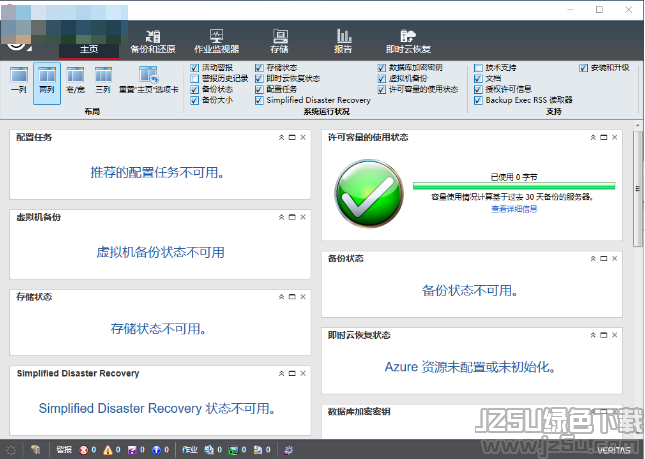The height and width of the screenshot is (459, 645).
Task: Toggle the 备份状态 checkbox in ribbon
Action: [x=195, y=90]
